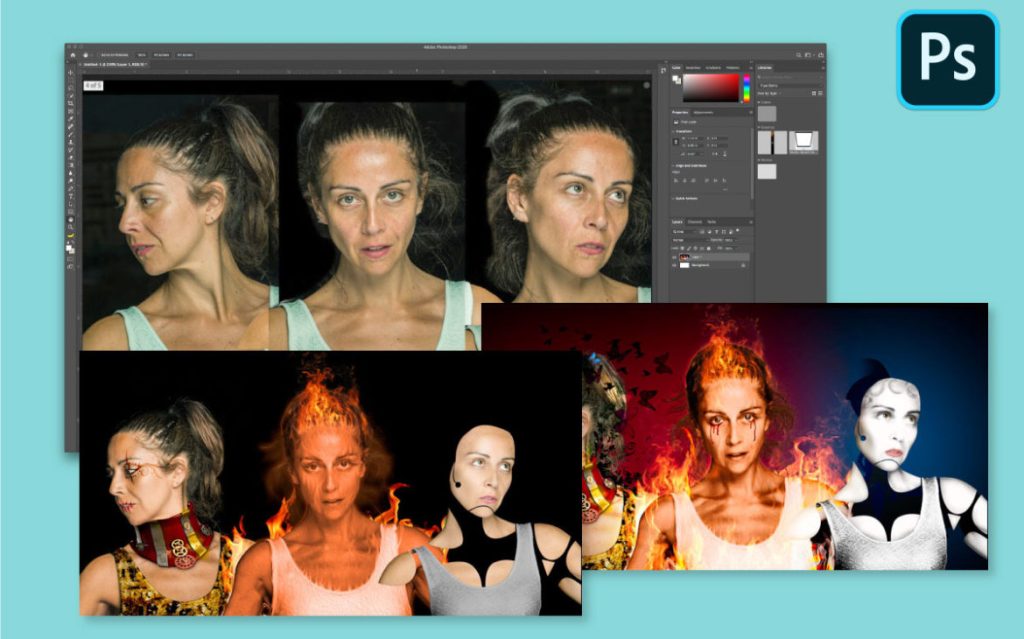Switch to the Channels tab

pyautogui.click(x=695, y=221)
